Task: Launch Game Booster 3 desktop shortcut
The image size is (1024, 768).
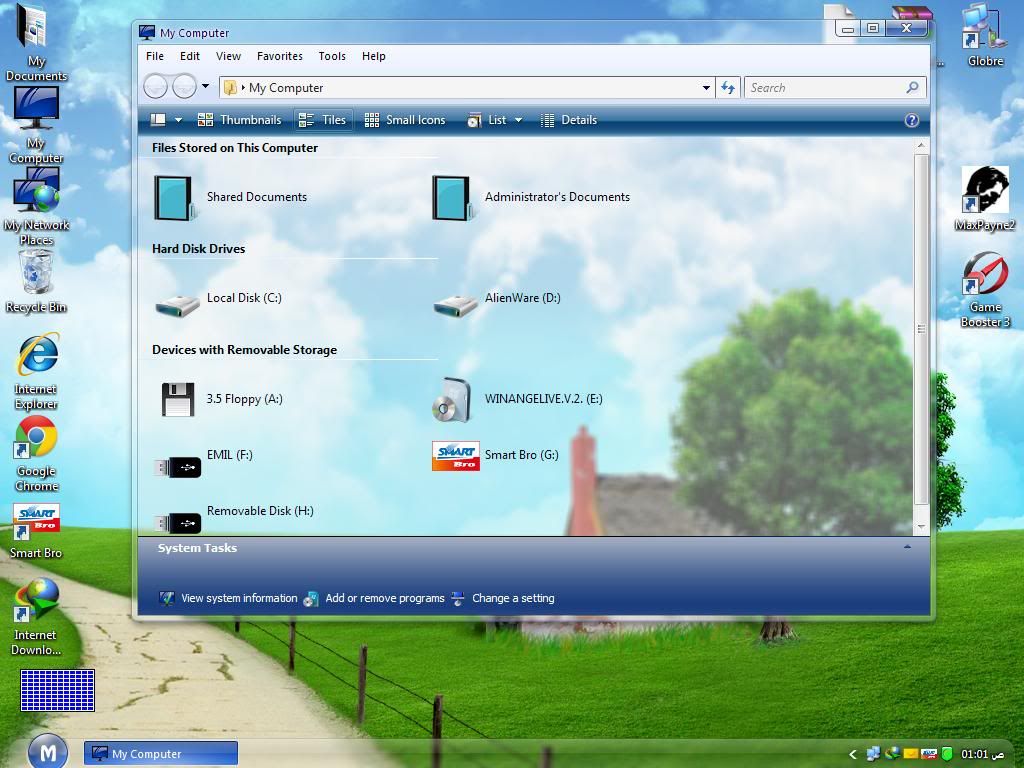Action: point(985,289)
